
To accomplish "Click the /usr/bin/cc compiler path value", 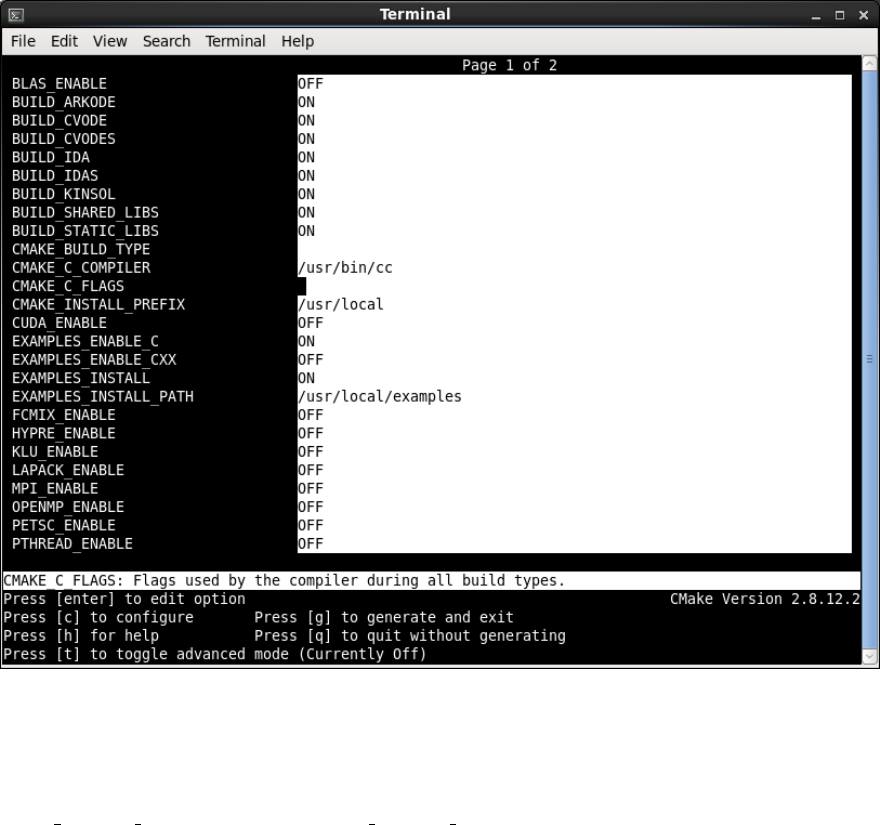I will tap(345, 268).
